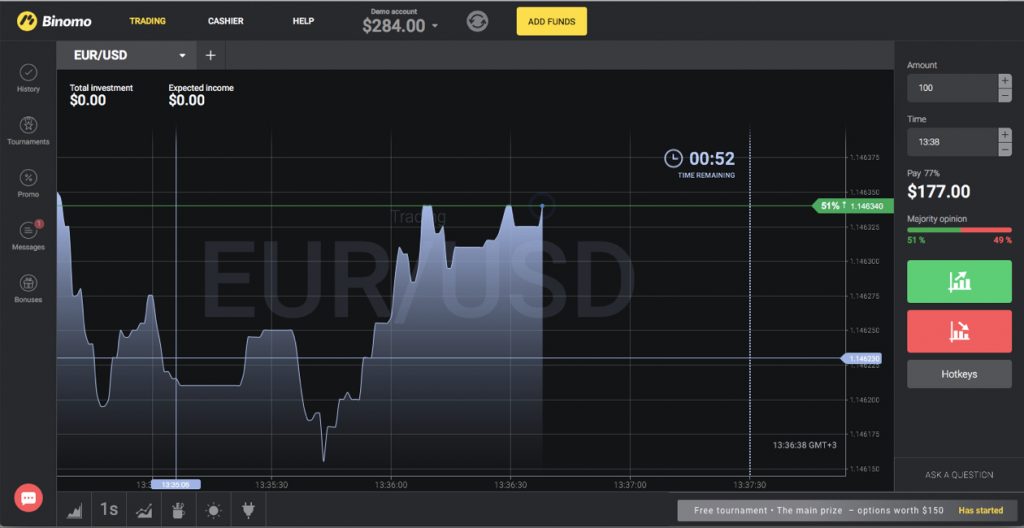
Task: Increase the expiry time with plus
Action: [1005, 135]
